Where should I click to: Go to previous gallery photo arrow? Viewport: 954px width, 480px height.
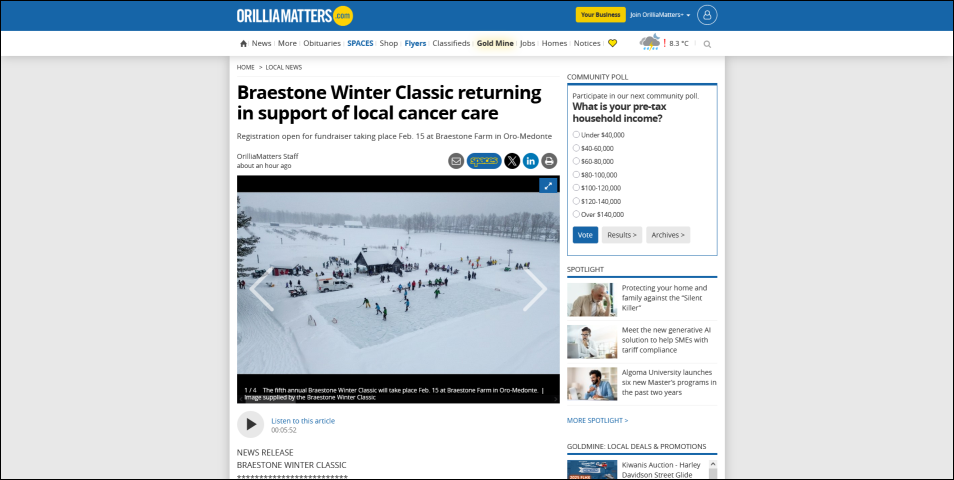[262, 290]
